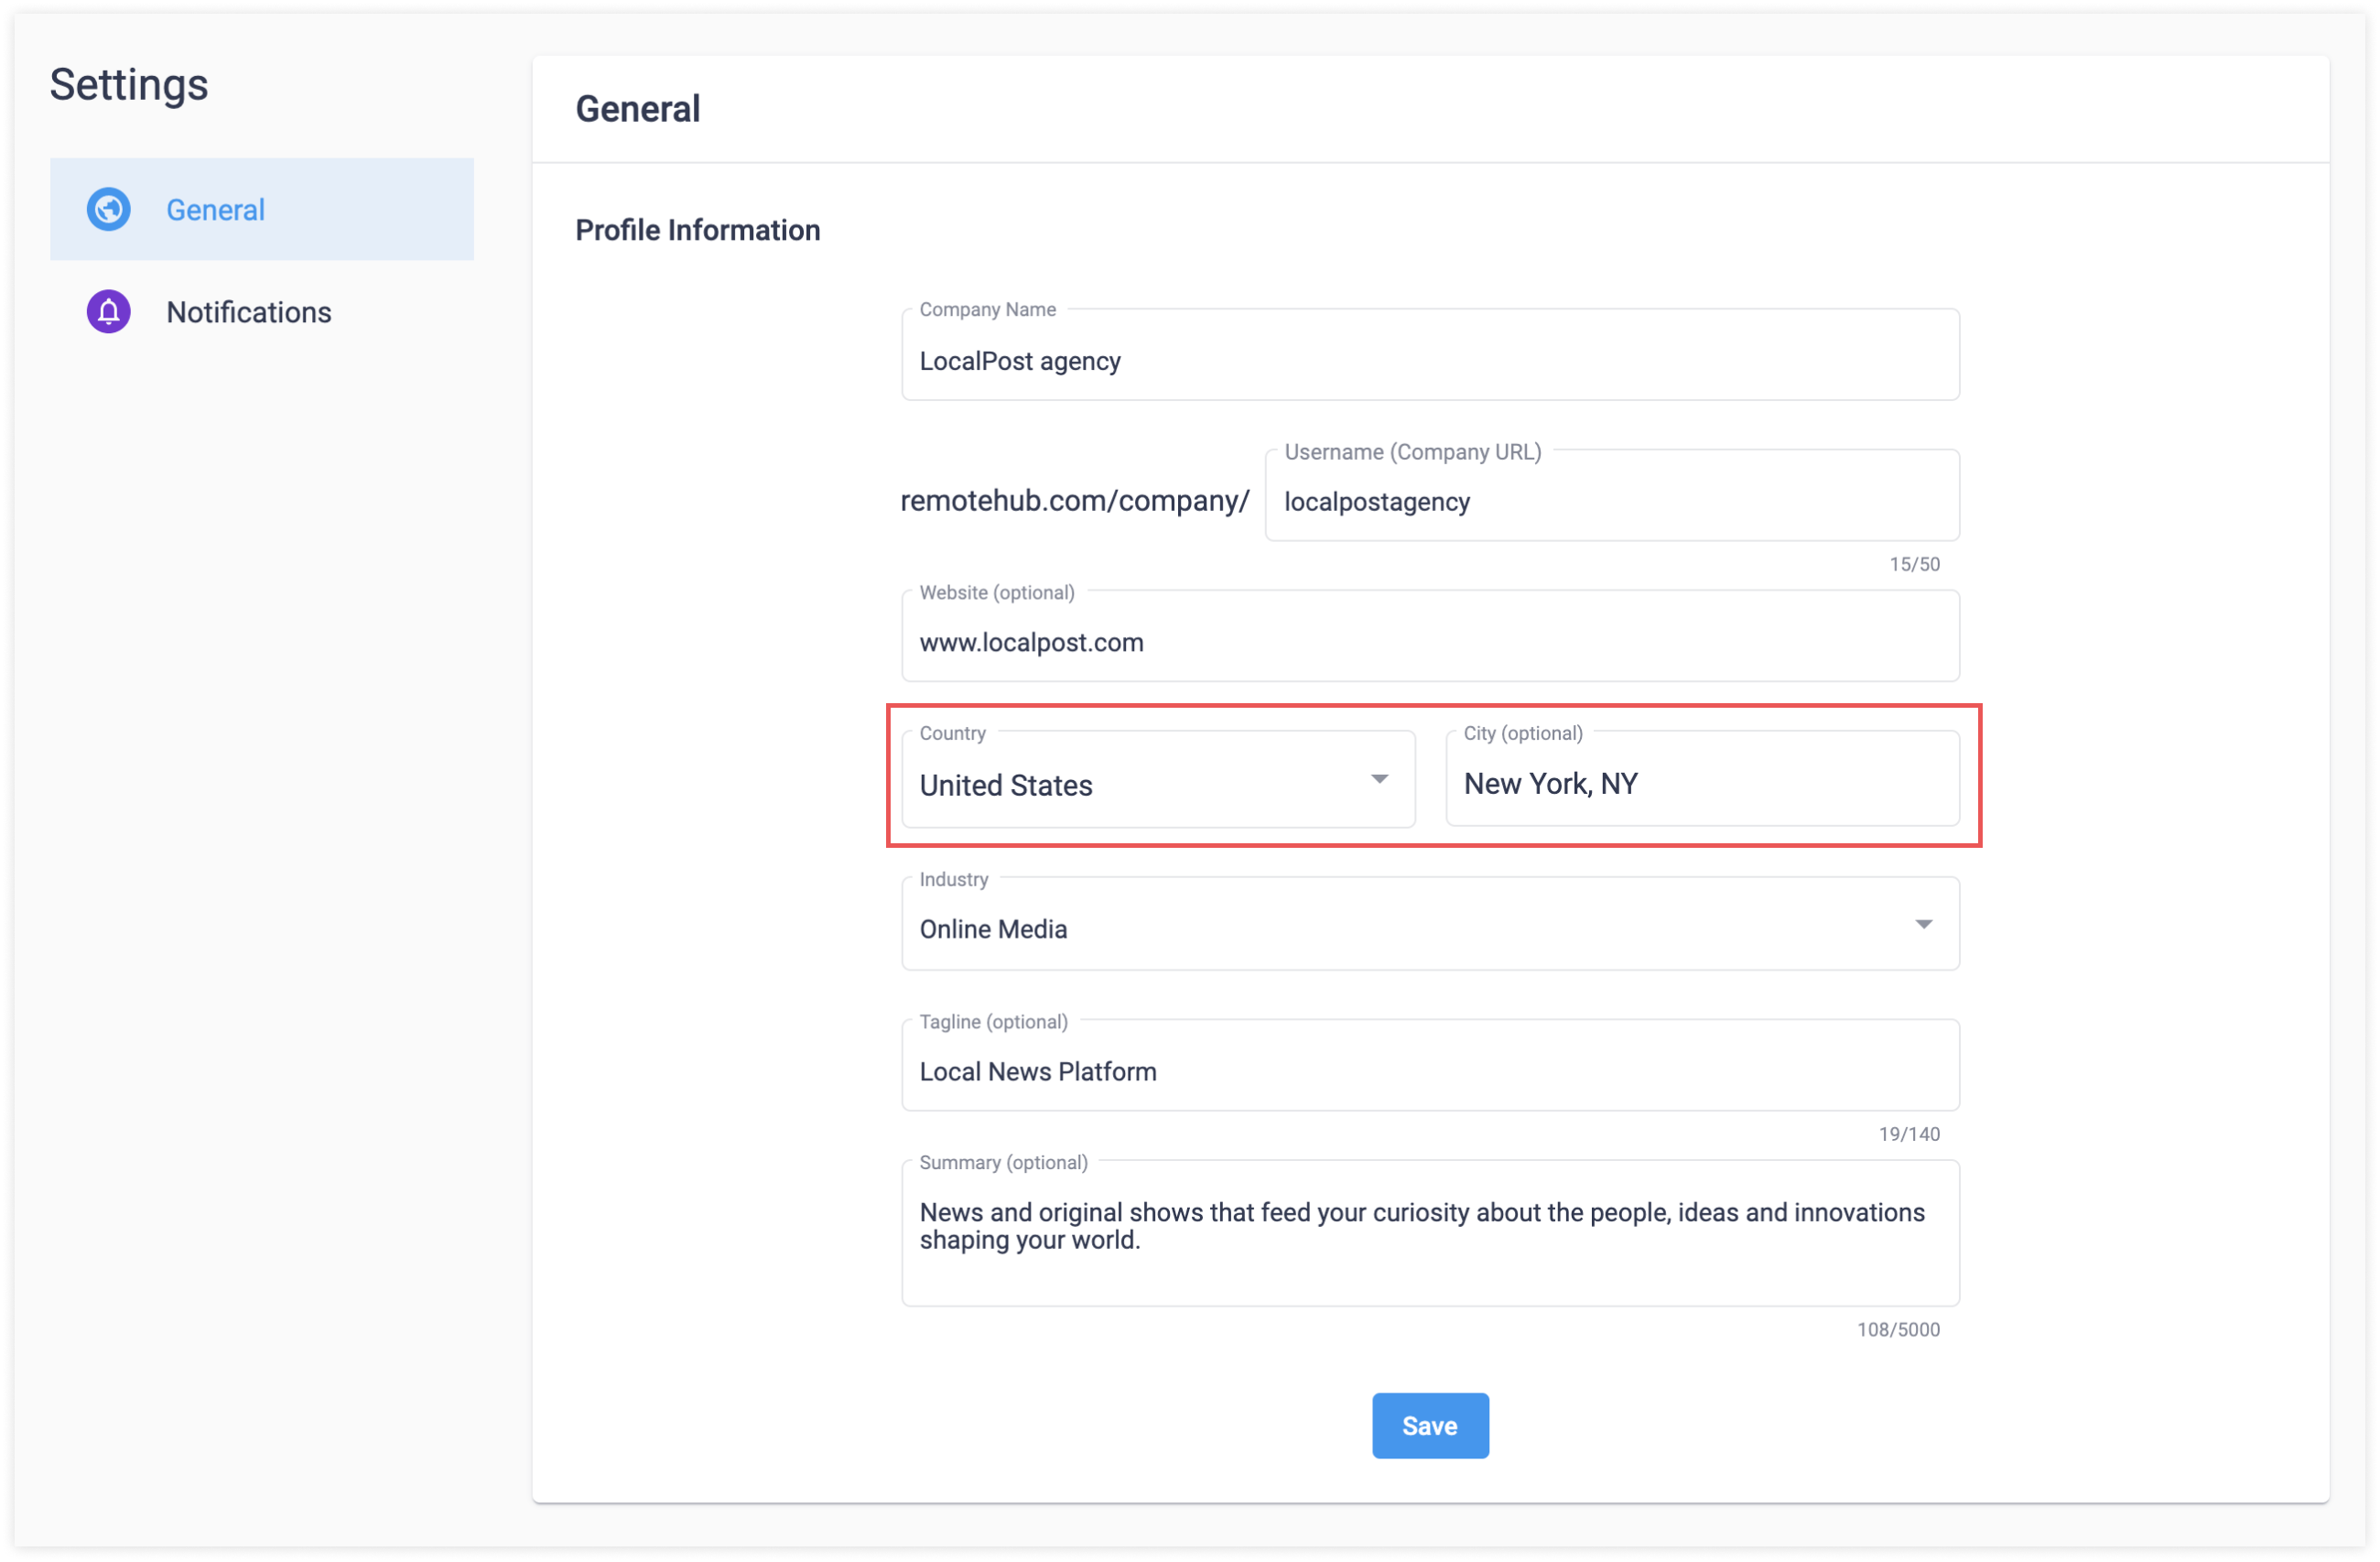
Task: Click the General globe icon in sidebar
Action: click(x=108, y=209)
